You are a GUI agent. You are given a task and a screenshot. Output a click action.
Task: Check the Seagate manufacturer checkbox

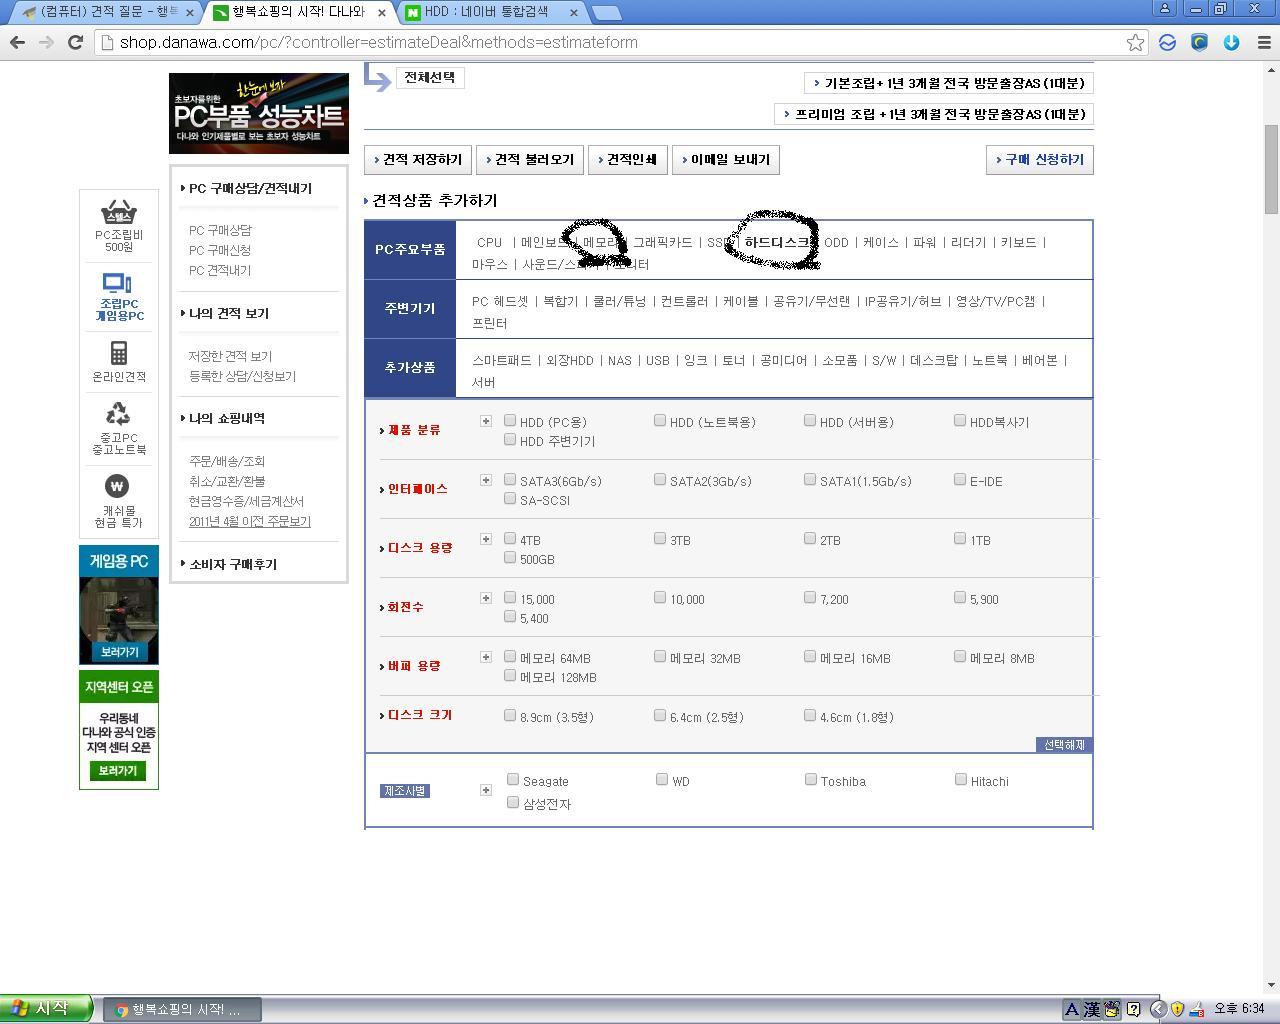(x=513, y=780)
